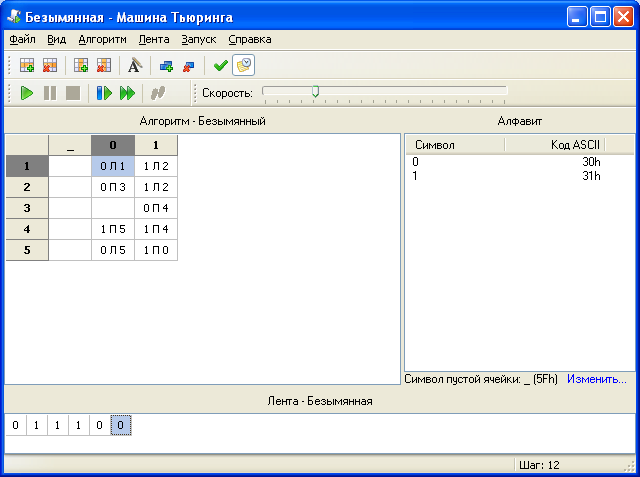This screenshot has height=477, width=640.
Task: Click the highlighted current tape cell
Action: point(121,425)
